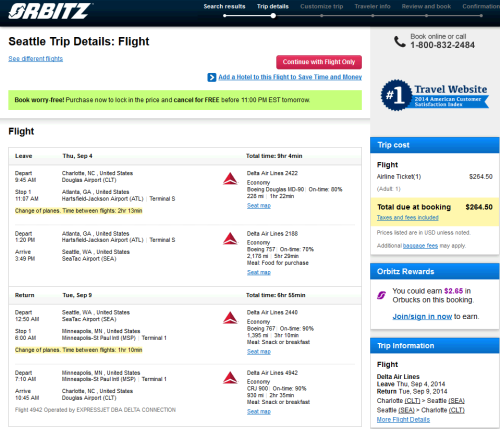Screen dimensions: 500x429
Task: Continue with Flight Only
Action: 319,62
